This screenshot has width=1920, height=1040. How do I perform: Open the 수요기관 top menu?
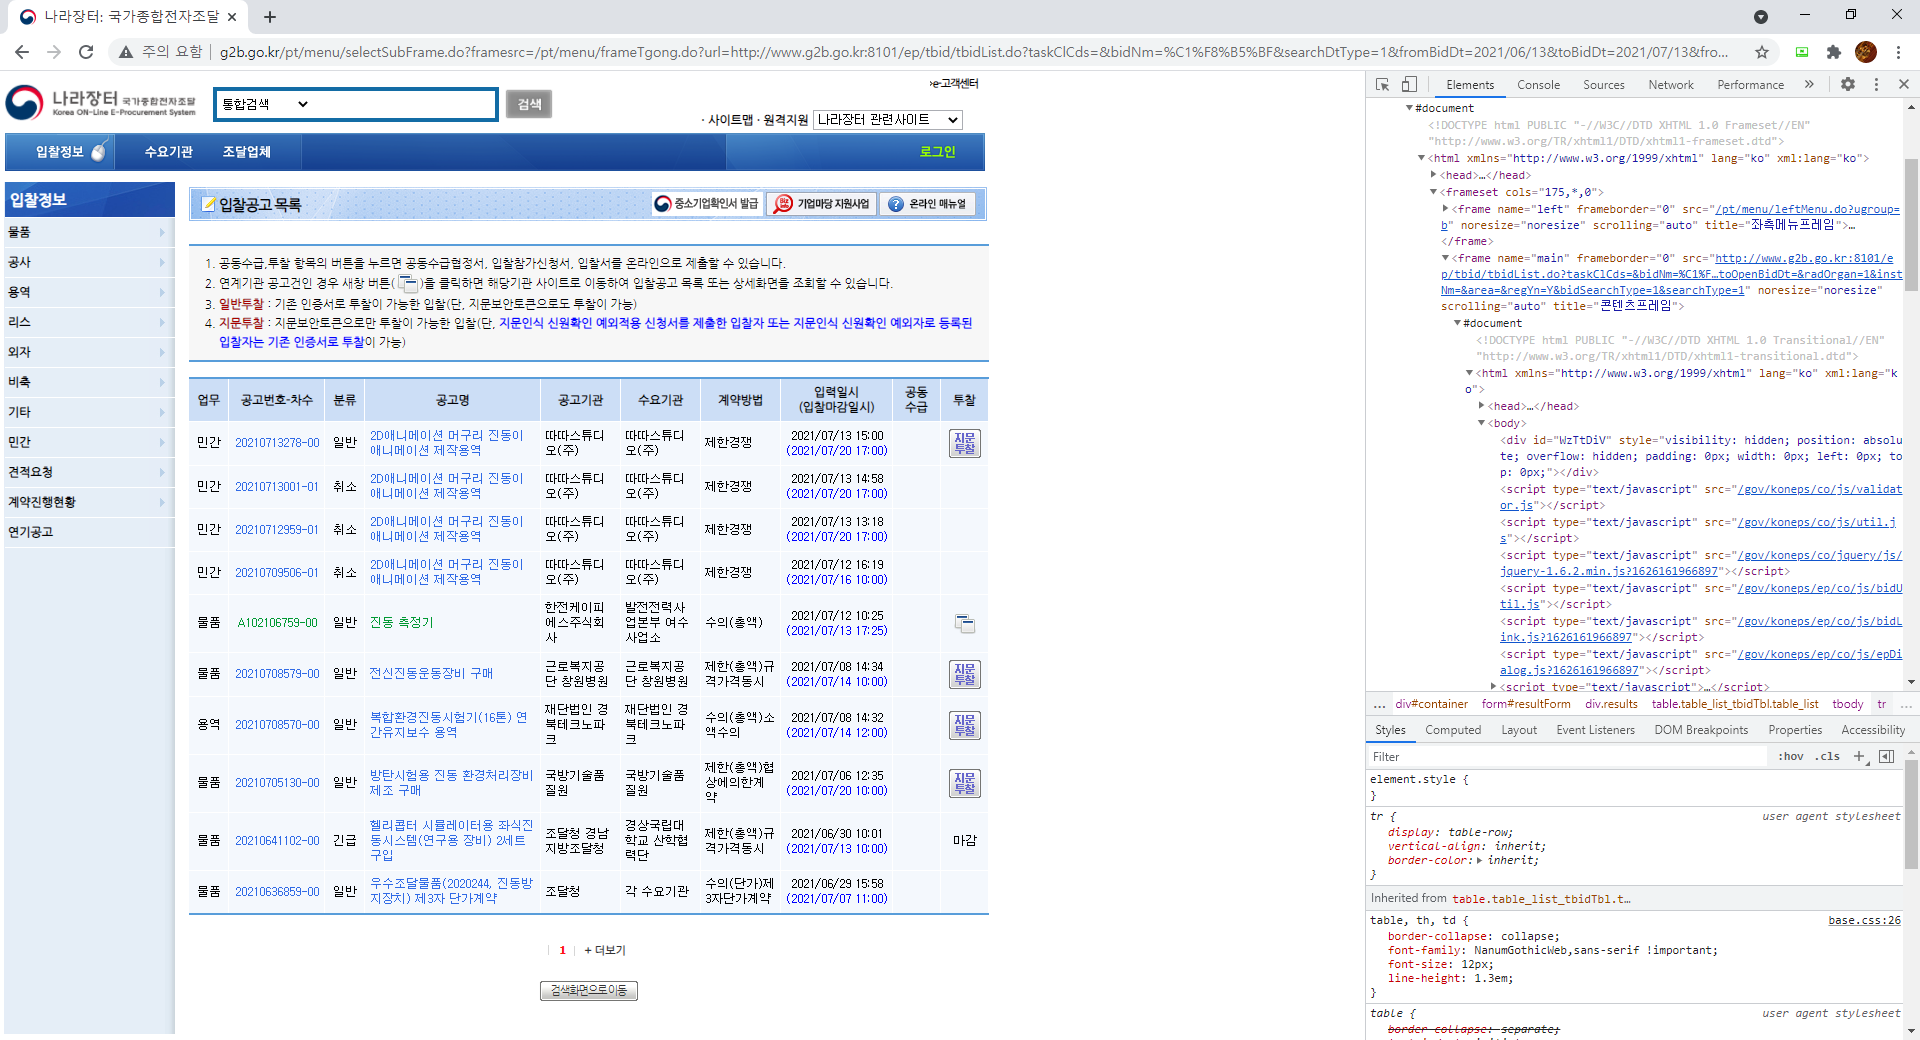tap(168, 152)
